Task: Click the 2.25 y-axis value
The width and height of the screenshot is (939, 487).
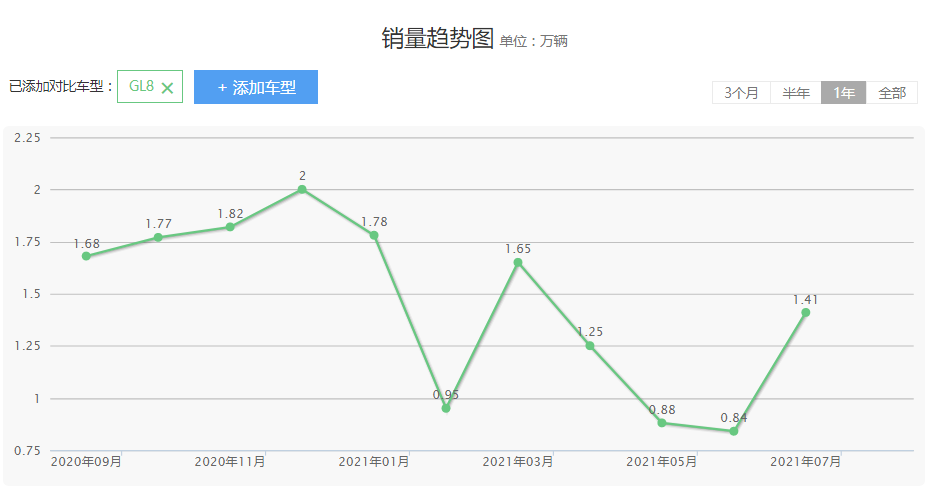Action: point(28,138)
